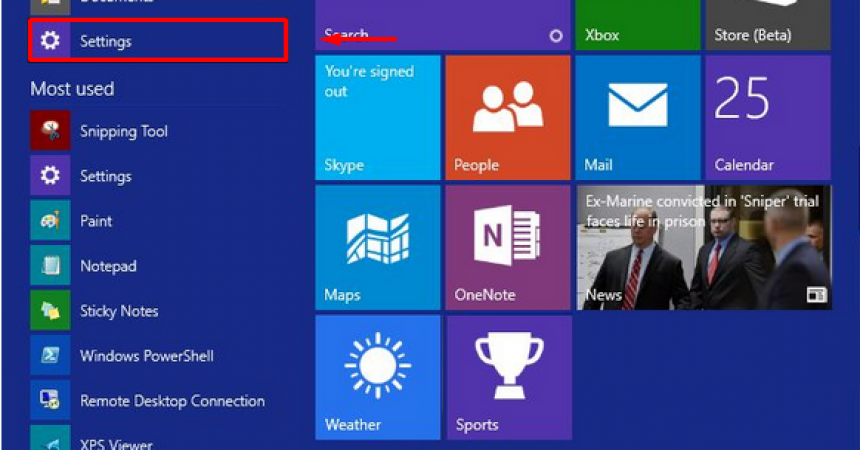Launch Notepad from the Most used list
The image size is (860, 450).
158,266
